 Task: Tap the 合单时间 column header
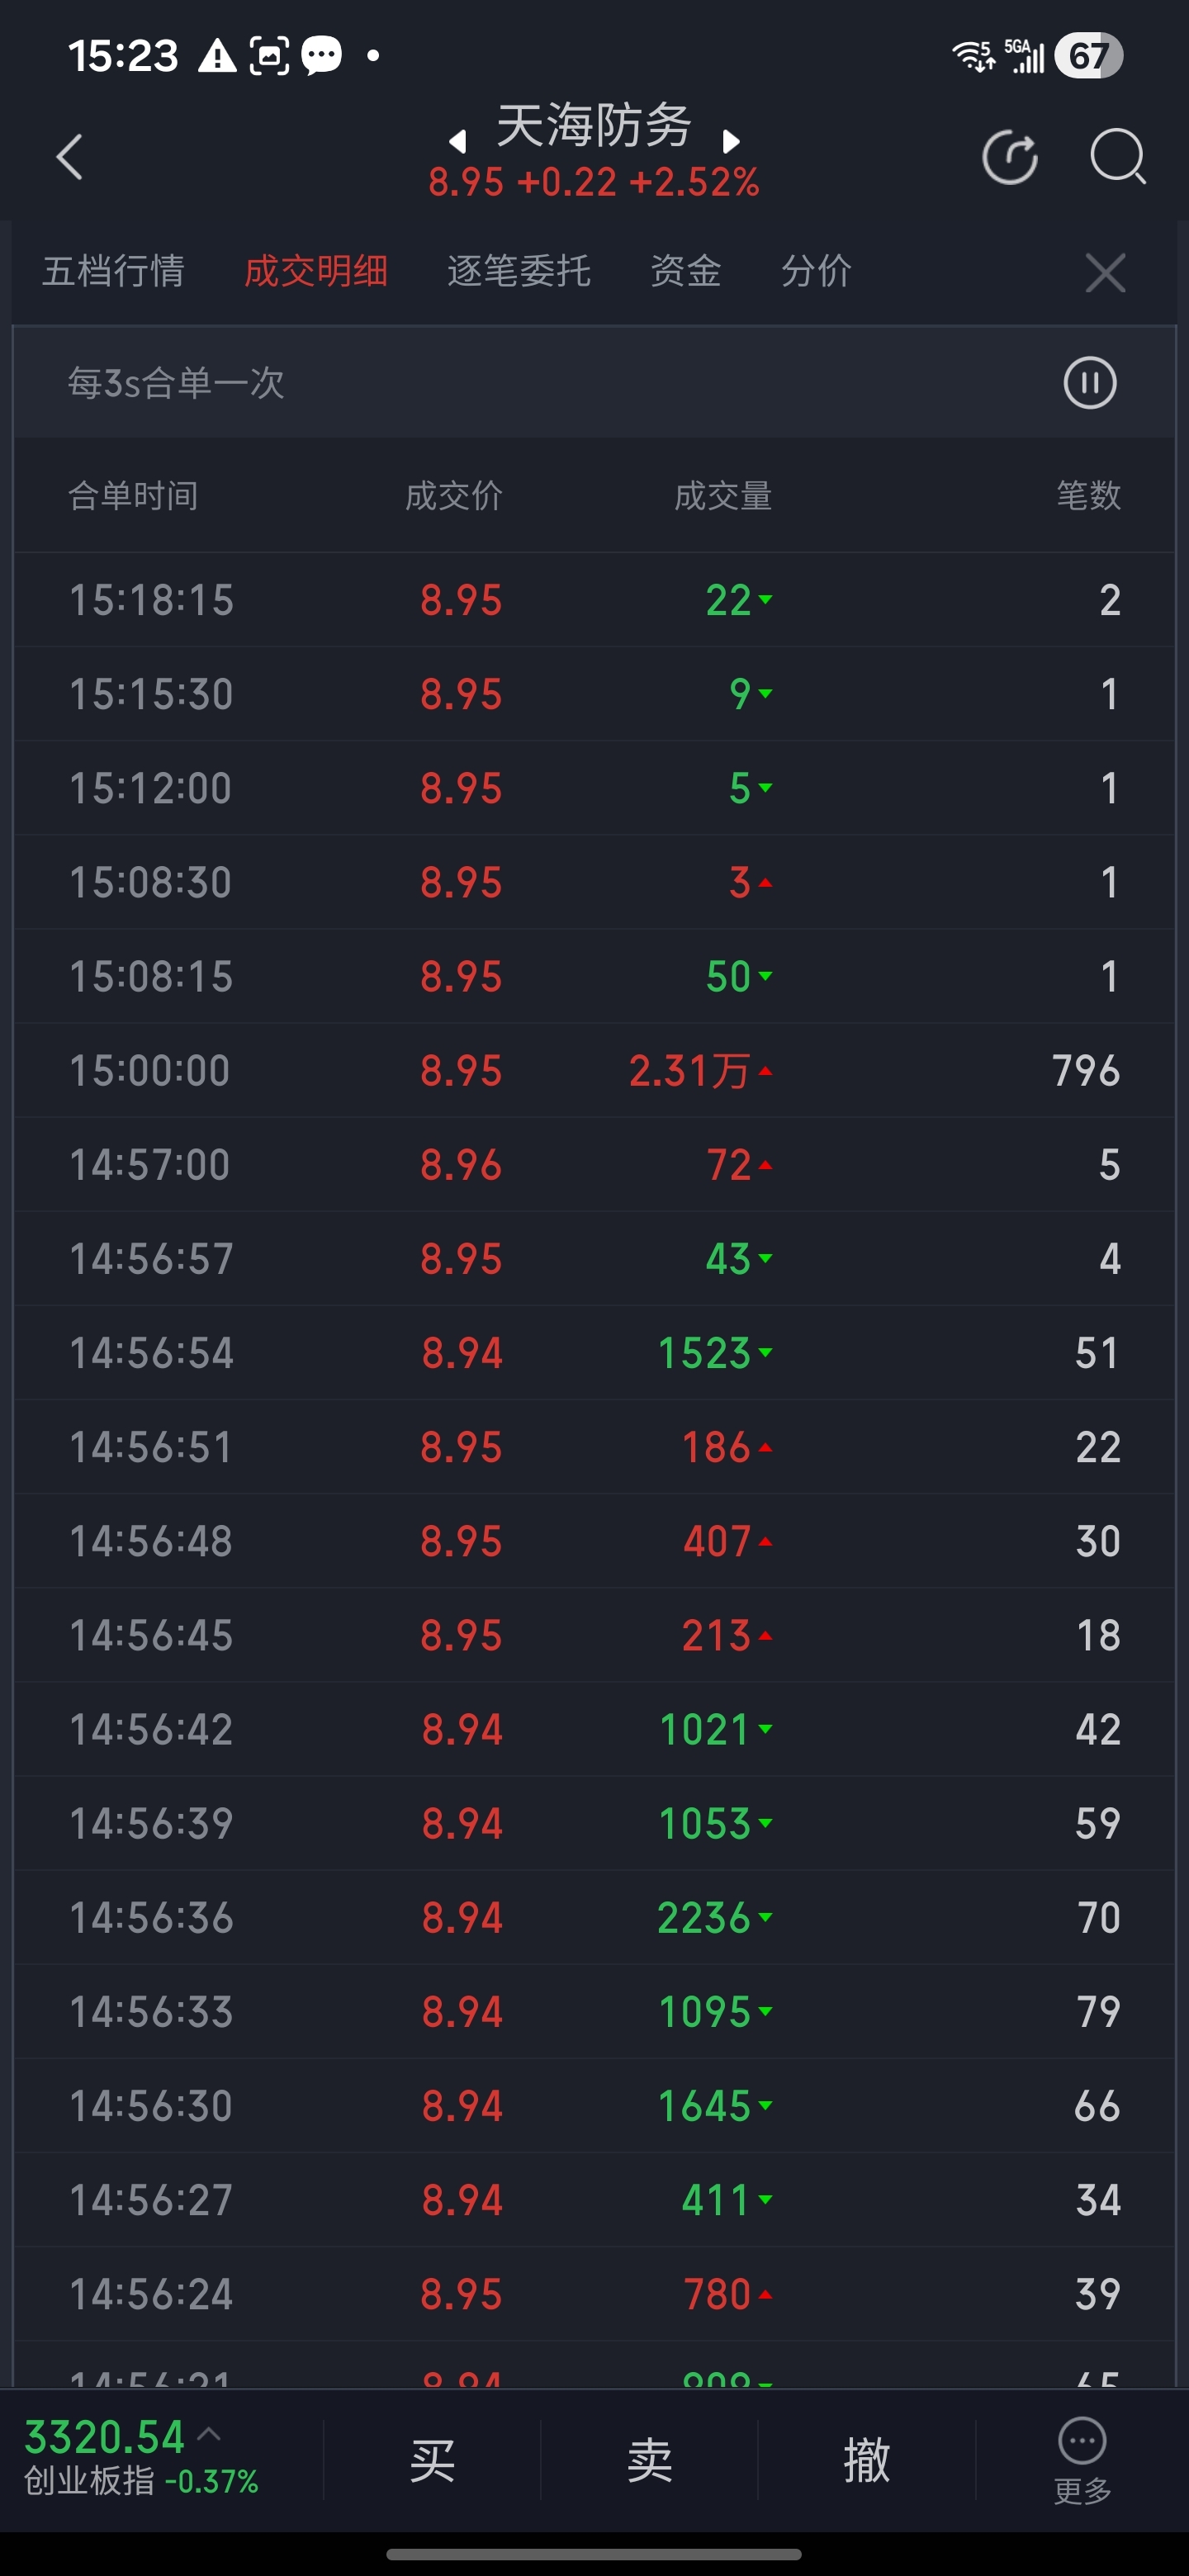(x=133, y=496)
